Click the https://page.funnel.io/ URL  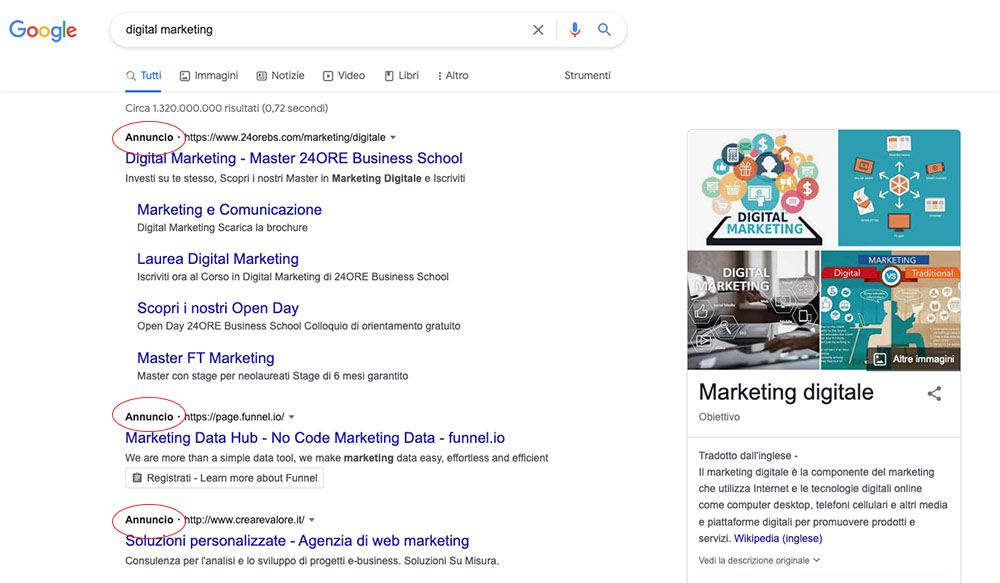(x=235, y=417)
